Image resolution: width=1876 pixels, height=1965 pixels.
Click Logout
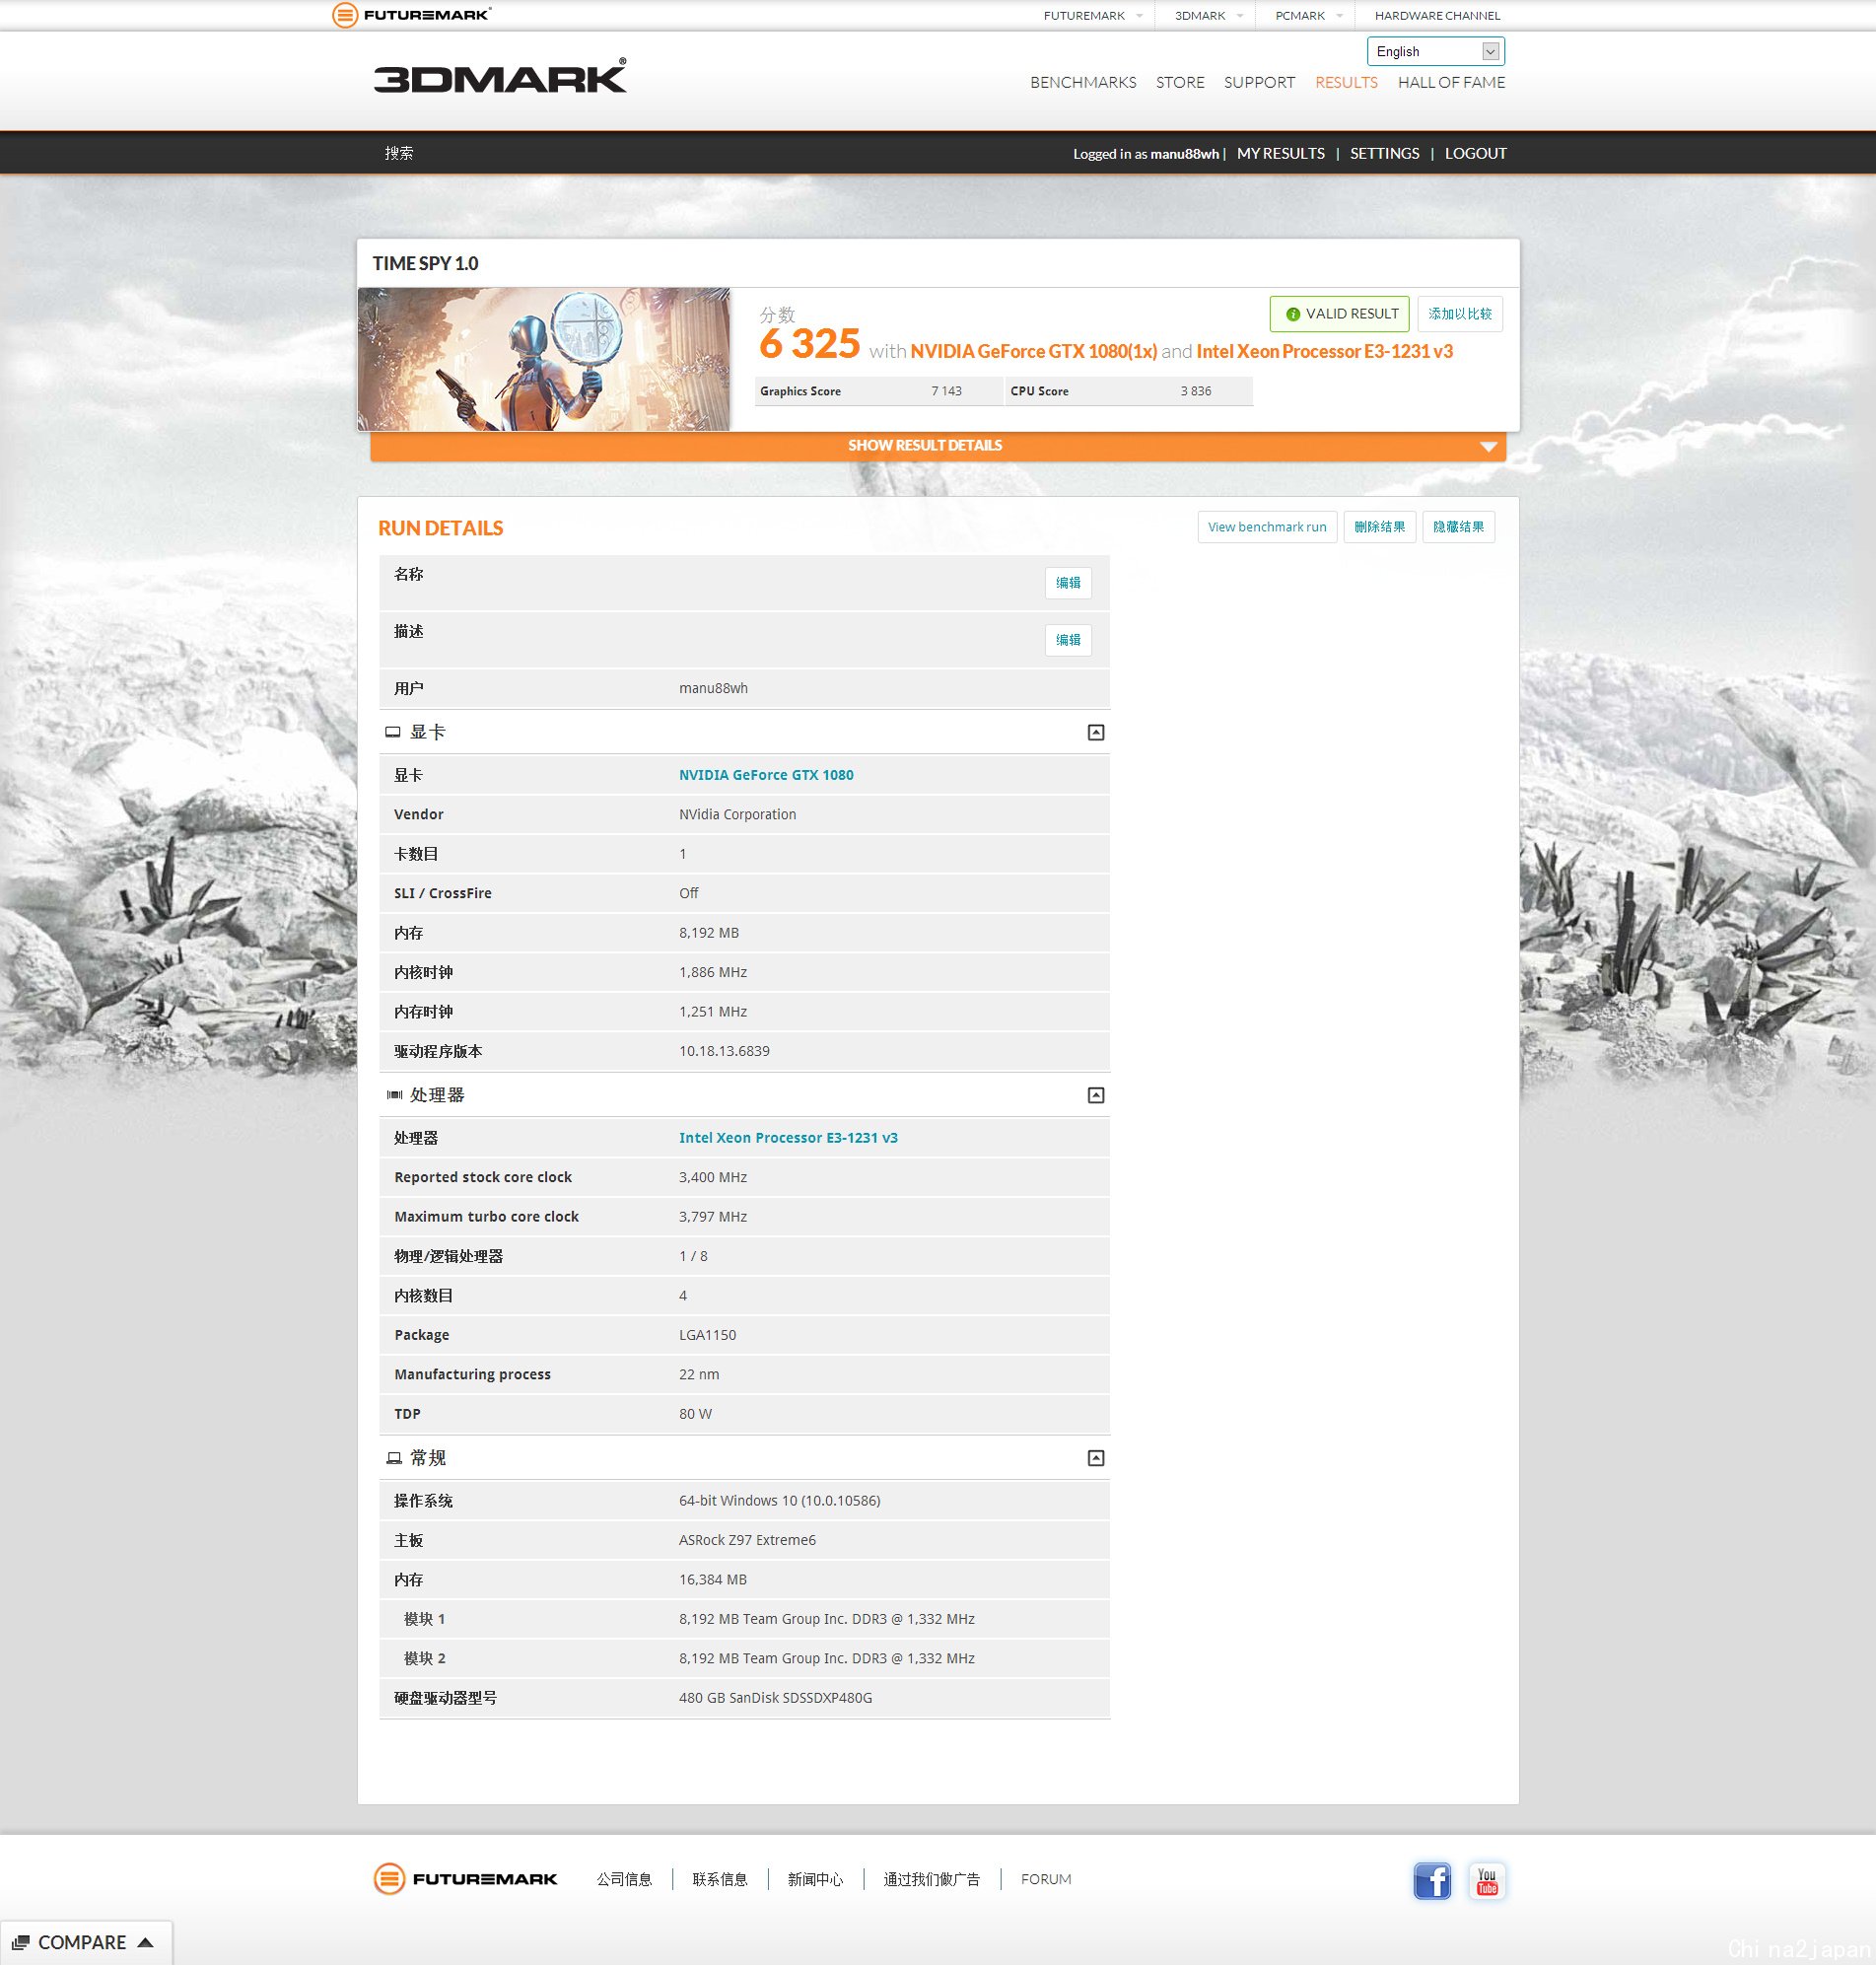[1475, 153]
